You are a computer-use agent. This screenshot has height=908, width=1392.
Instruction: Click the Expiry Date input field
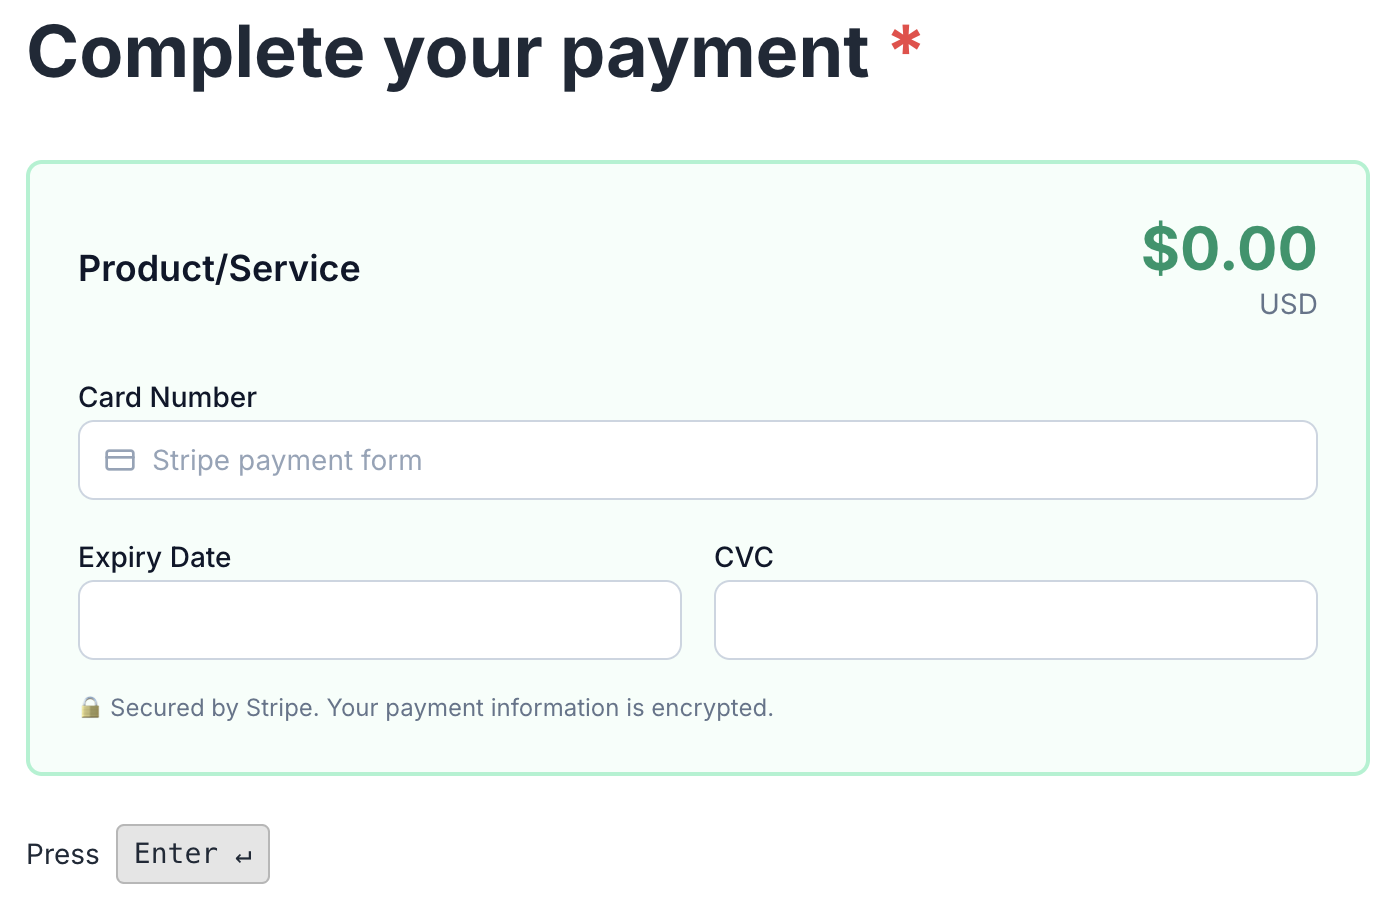pos(379,620)
